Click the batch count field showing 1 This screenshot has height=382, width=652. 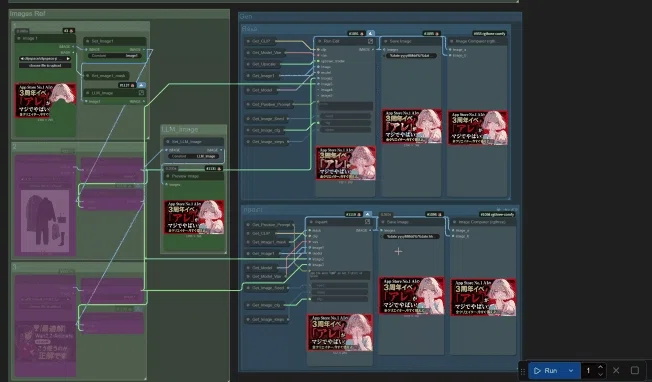588,370
